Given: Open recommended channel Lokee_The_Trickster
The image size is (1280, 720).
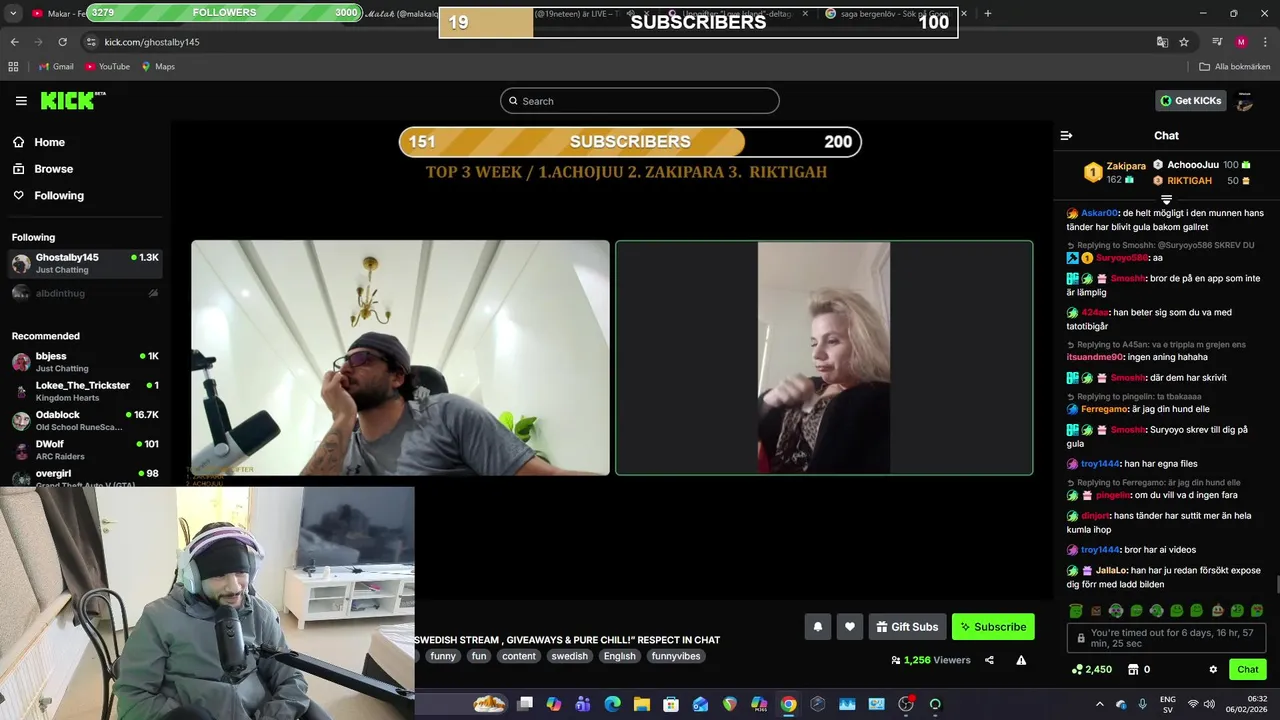Looking at the screenshot, I should [85, 391].
